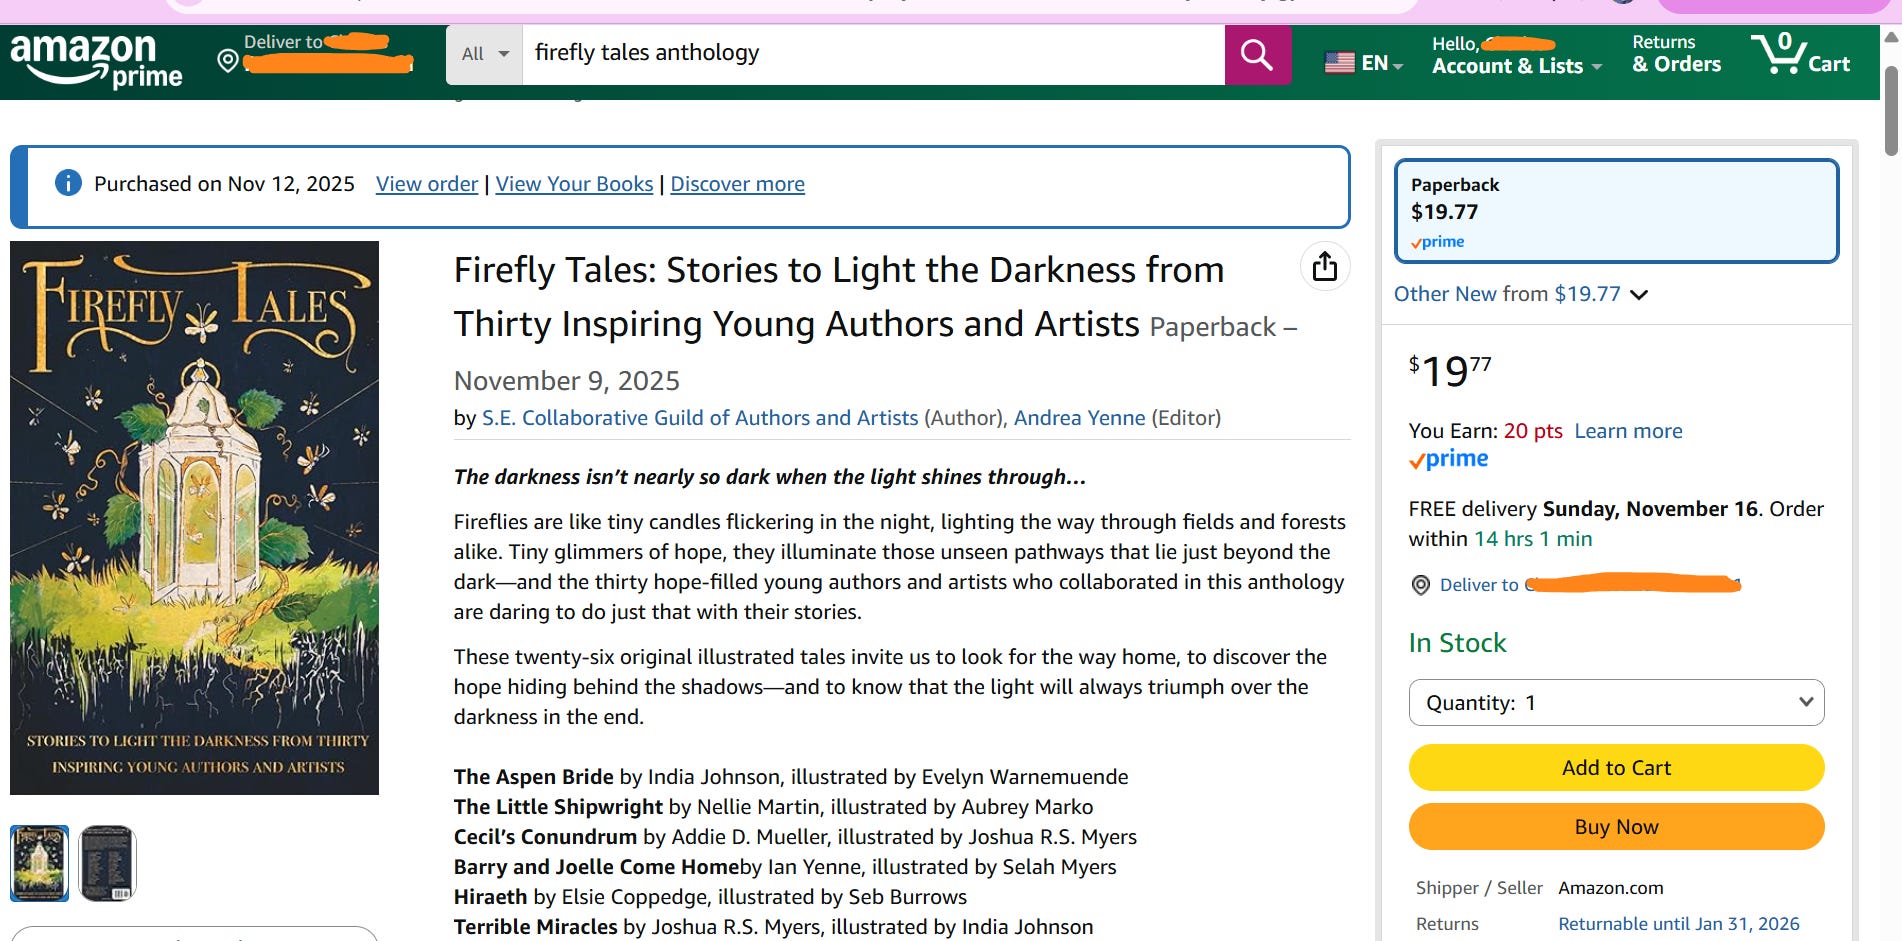
Task: Expand the EN language selector
Action: click(1382, 63)
